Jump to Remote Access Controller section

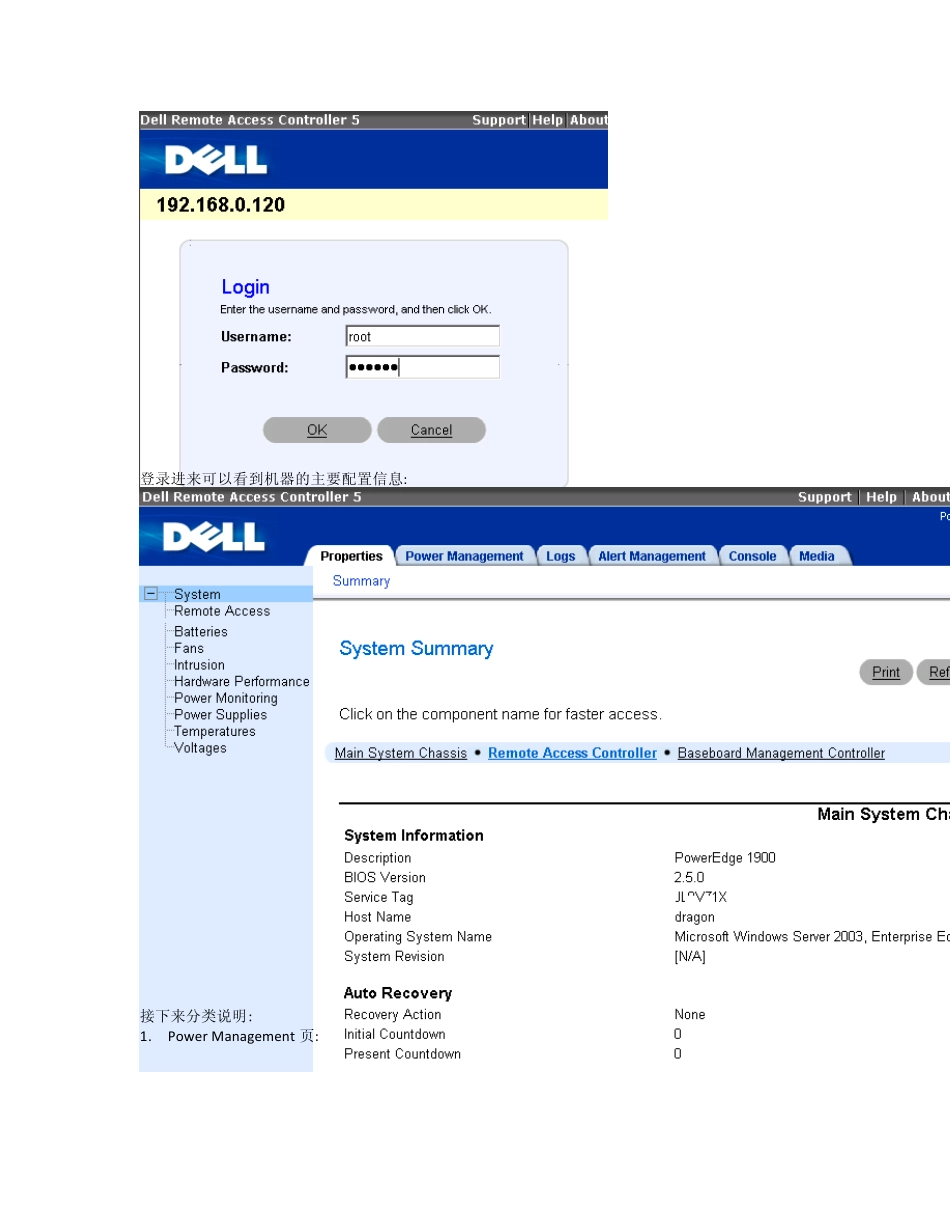(x=572, y=753)
